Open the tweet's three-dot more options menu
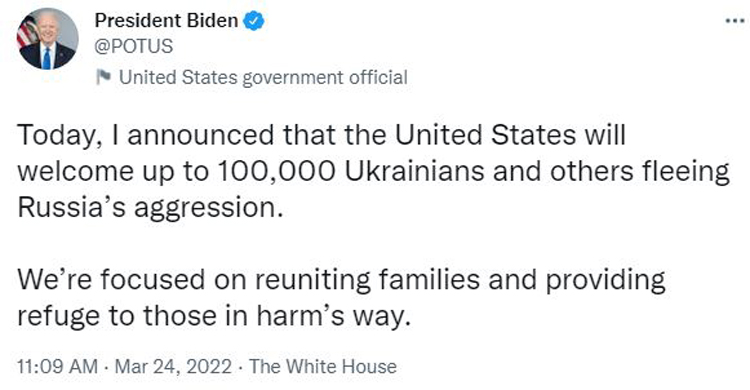Viewport: 750px width, 390px height. pyautogui.click(x=735, y=21)
